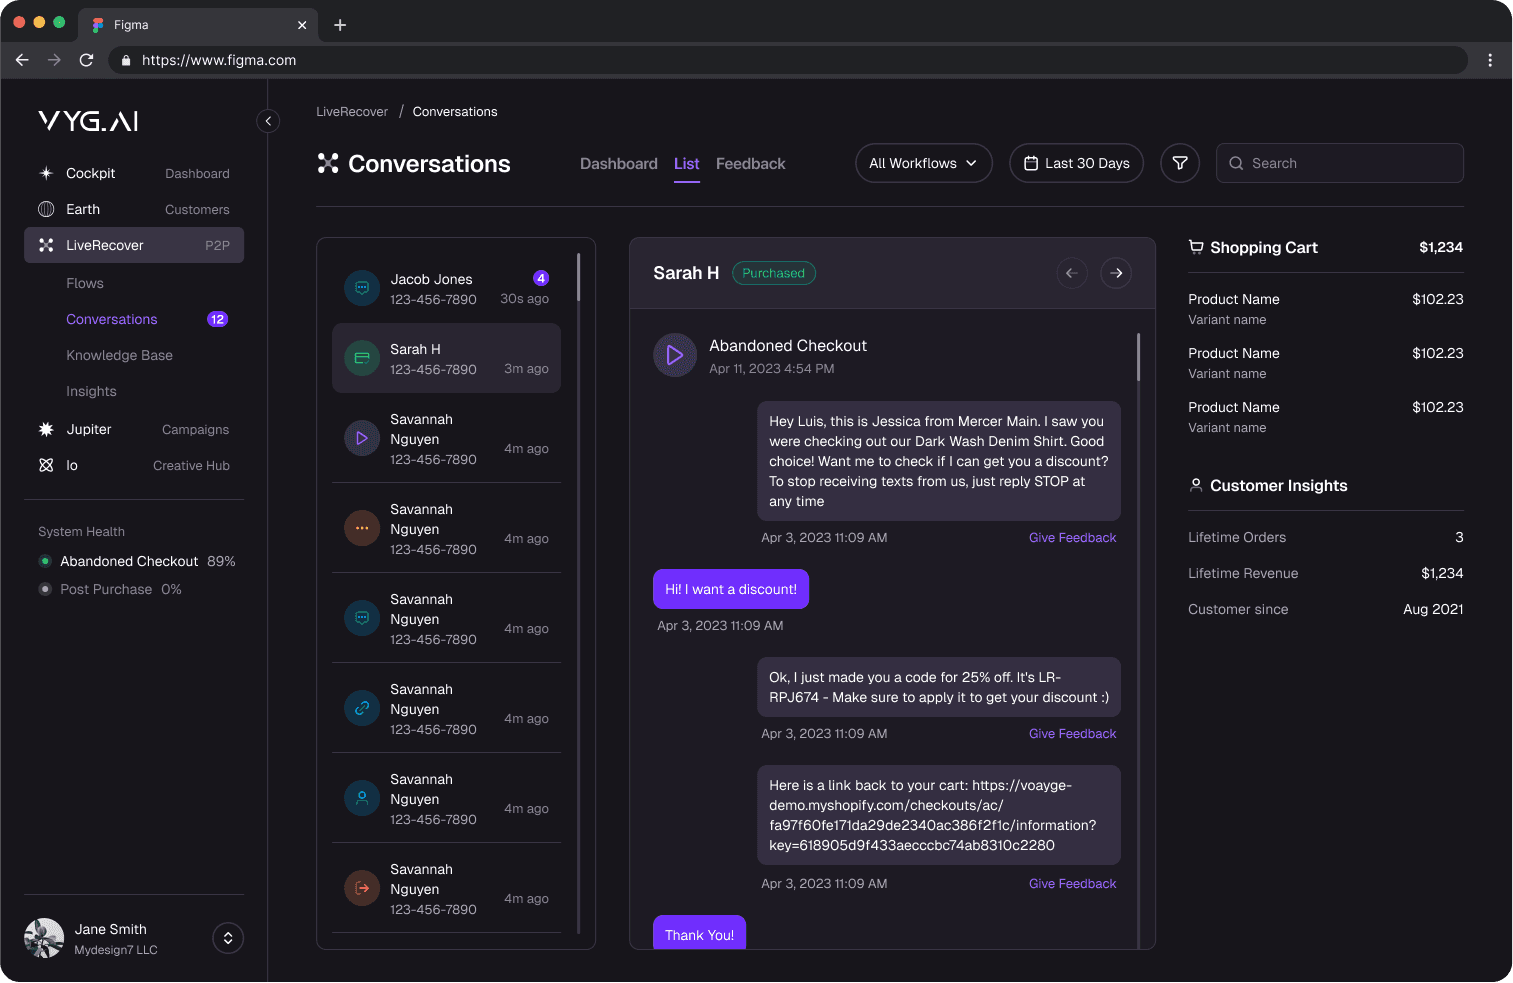Viewport: 1513px width, 983px height.
Task: Switch to the Feedback tab
Action: click(x=750, y=164)
